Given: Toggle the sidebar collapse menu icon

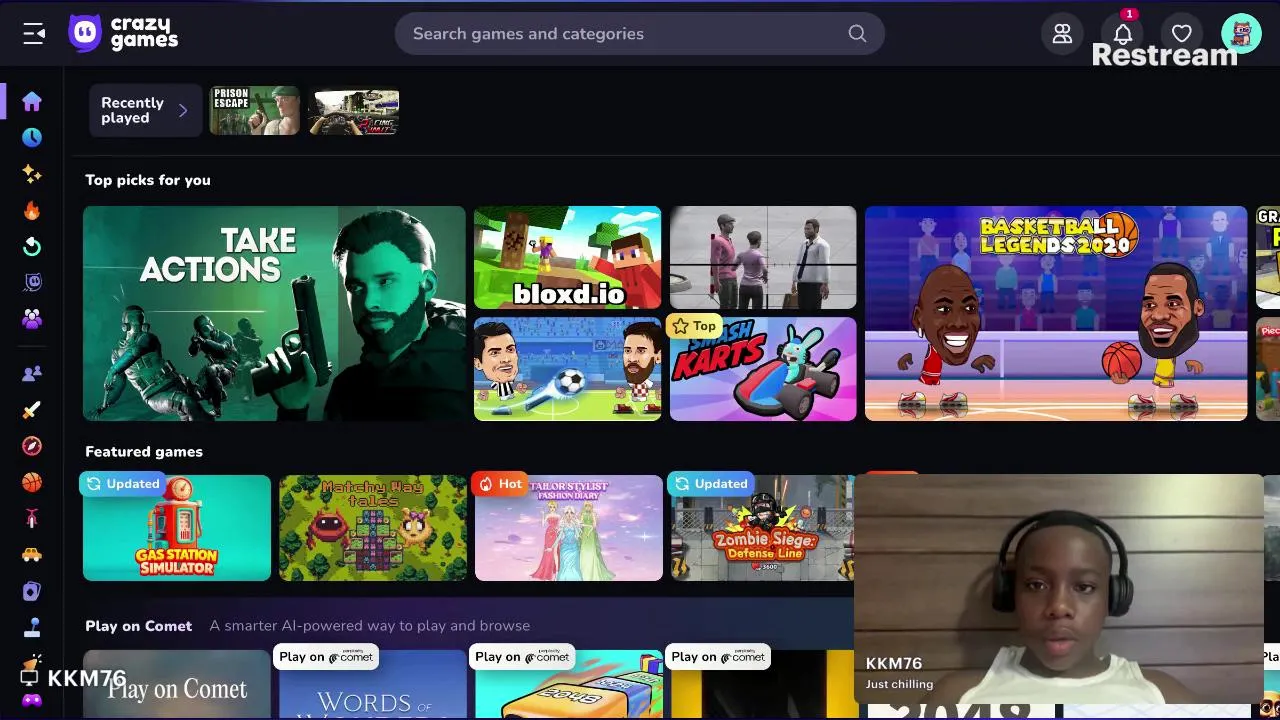Looking at the screenshot, I should pyautogui.click(x=34, y=34).
